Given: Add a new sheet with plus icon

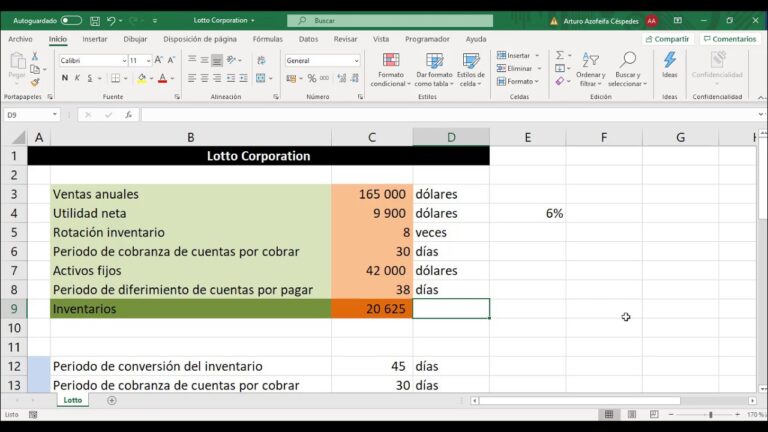Looking at the screenshot, I should (112, 401).
